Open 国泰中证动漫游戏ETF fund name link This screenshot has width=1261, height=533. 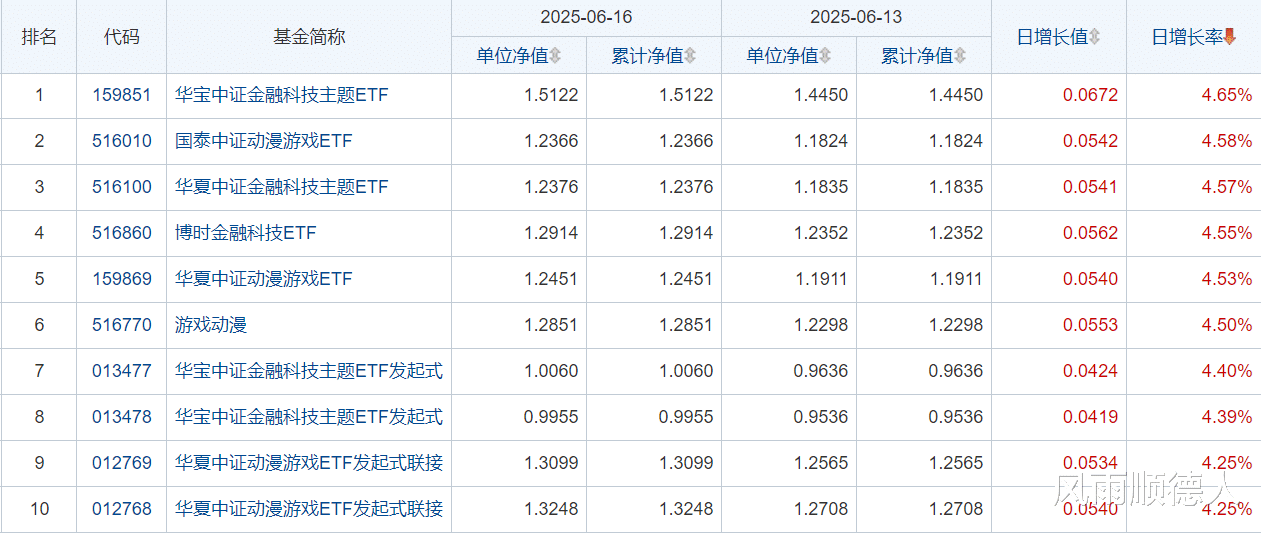(x=264, y=142)
